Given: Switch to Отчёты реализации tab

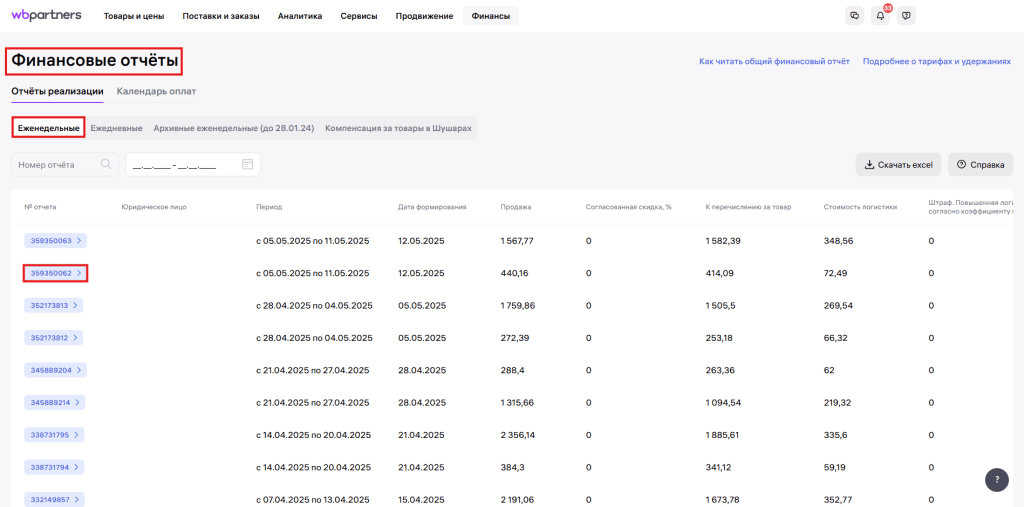Looking at the screenshot, I should (x=57, y=91).
